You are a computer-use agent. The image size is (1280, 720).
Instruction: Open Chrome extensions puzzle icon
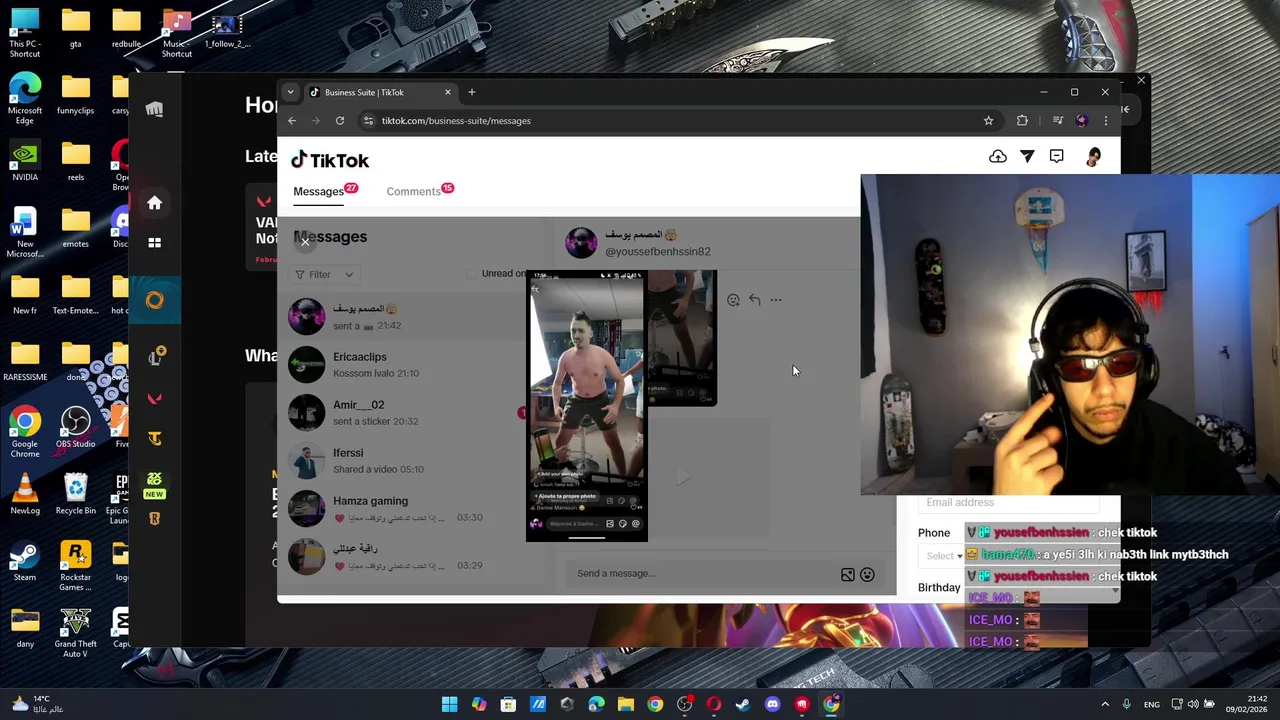coord(1022,121)
